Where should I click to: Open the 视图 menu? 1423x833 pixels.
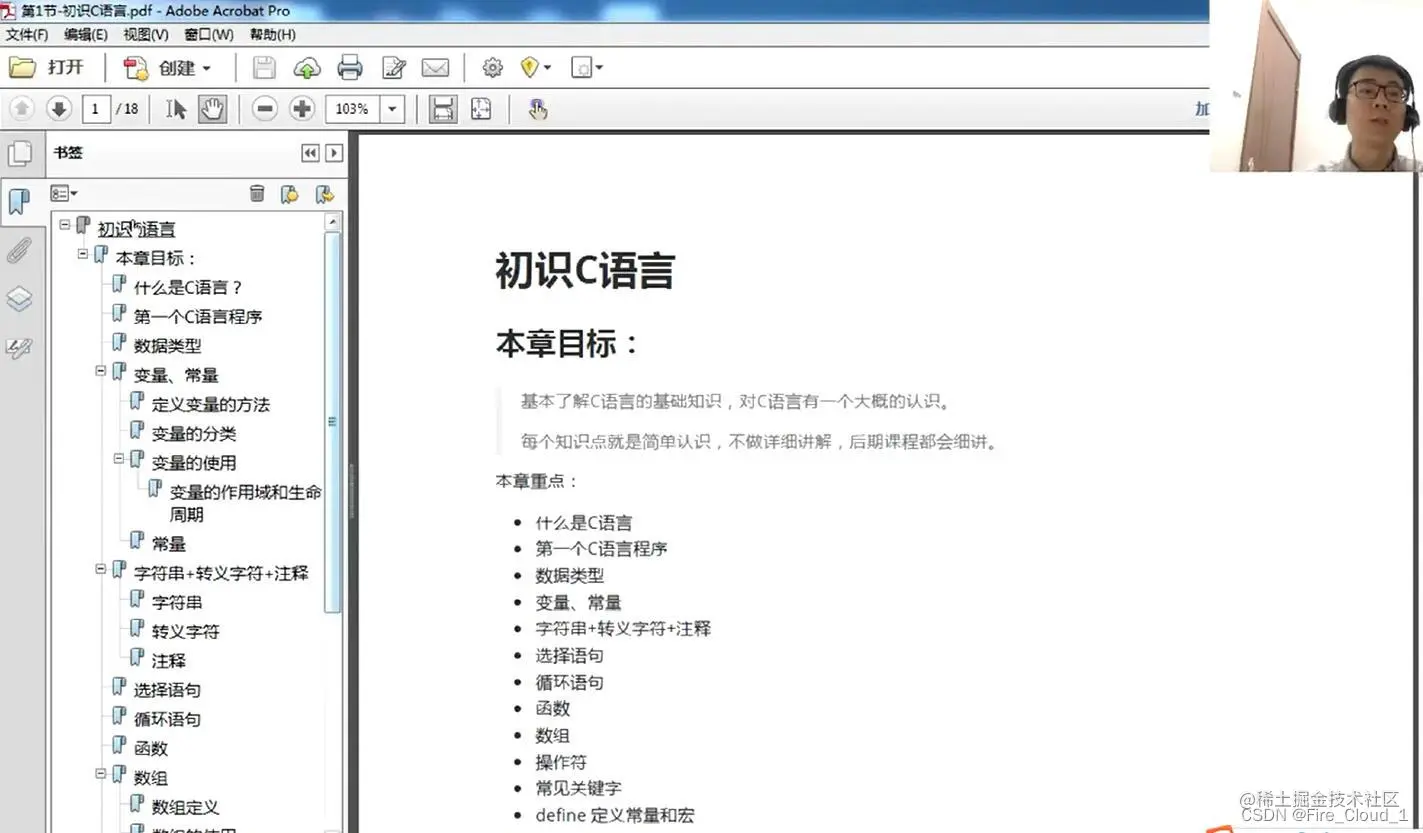145,34
